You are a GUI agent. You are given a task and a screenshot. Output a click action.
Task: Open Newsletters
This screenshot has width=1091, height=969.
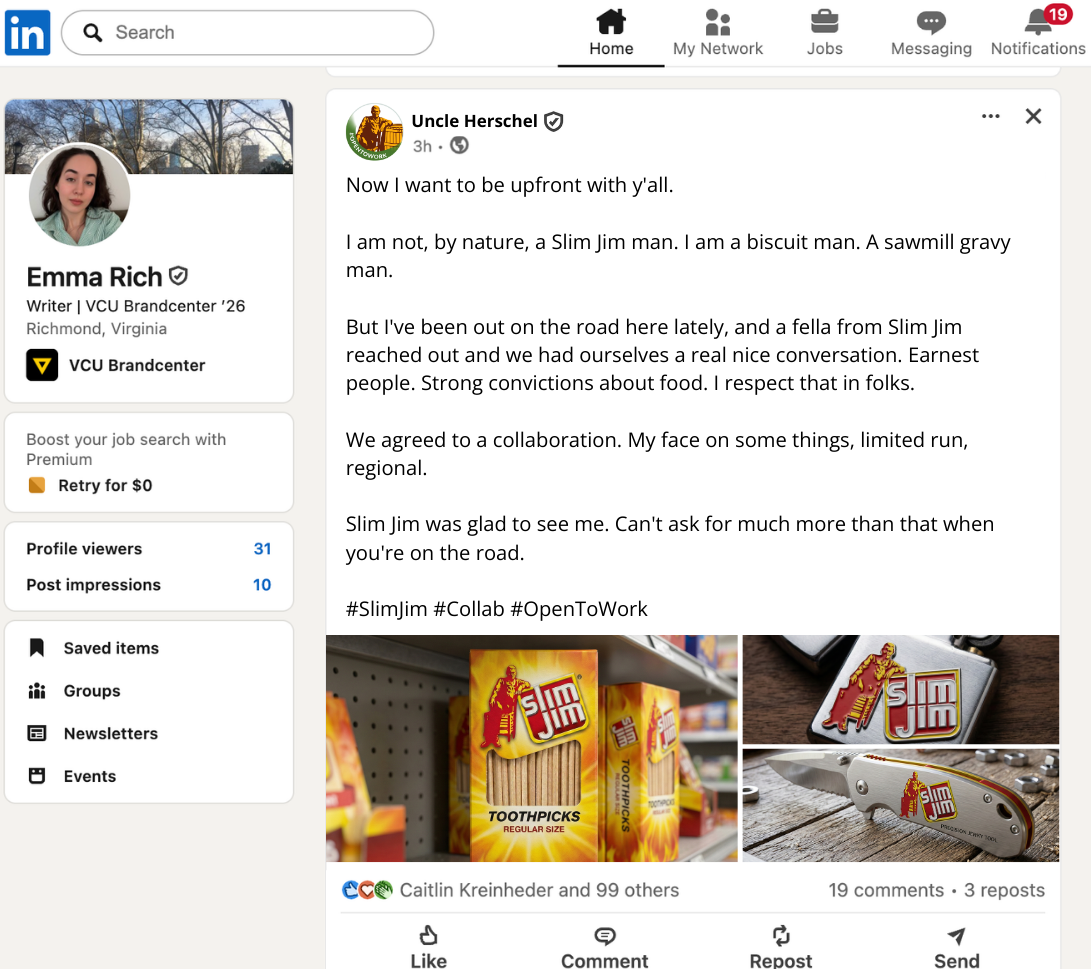(111, 733)
